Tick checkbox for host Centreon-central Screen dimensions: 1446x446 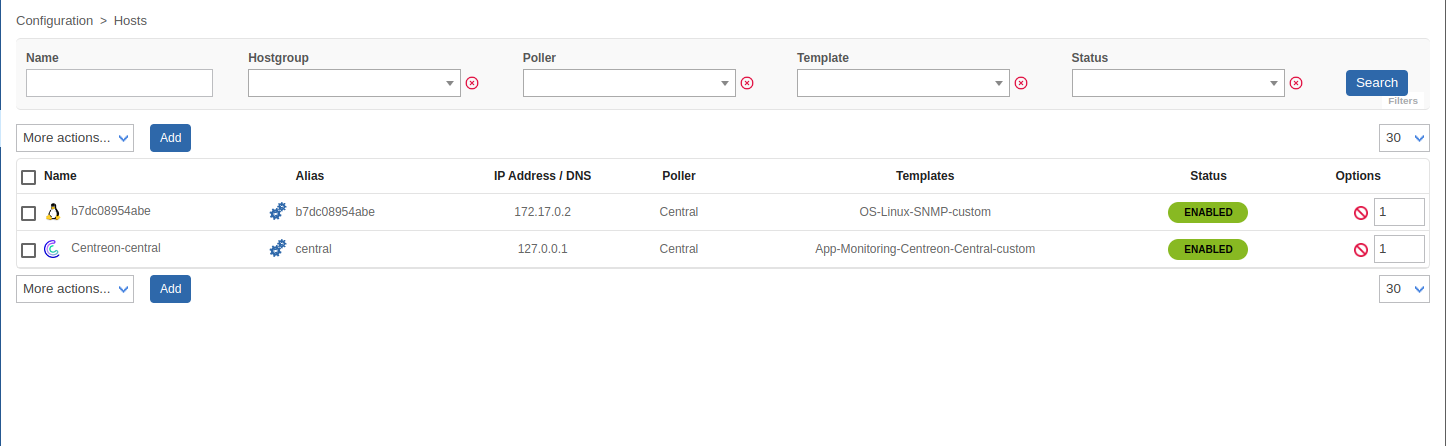(28, 250)
